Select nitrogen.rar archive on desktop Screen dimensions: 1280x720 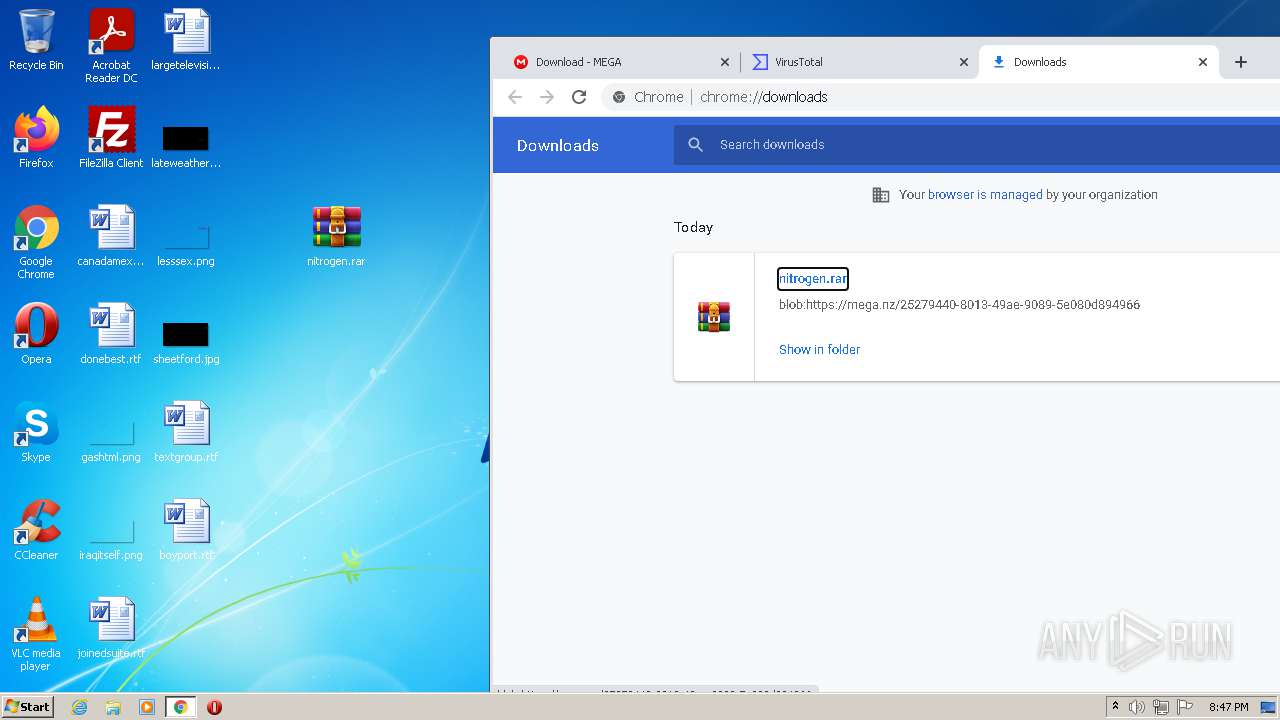click(336, 236)
